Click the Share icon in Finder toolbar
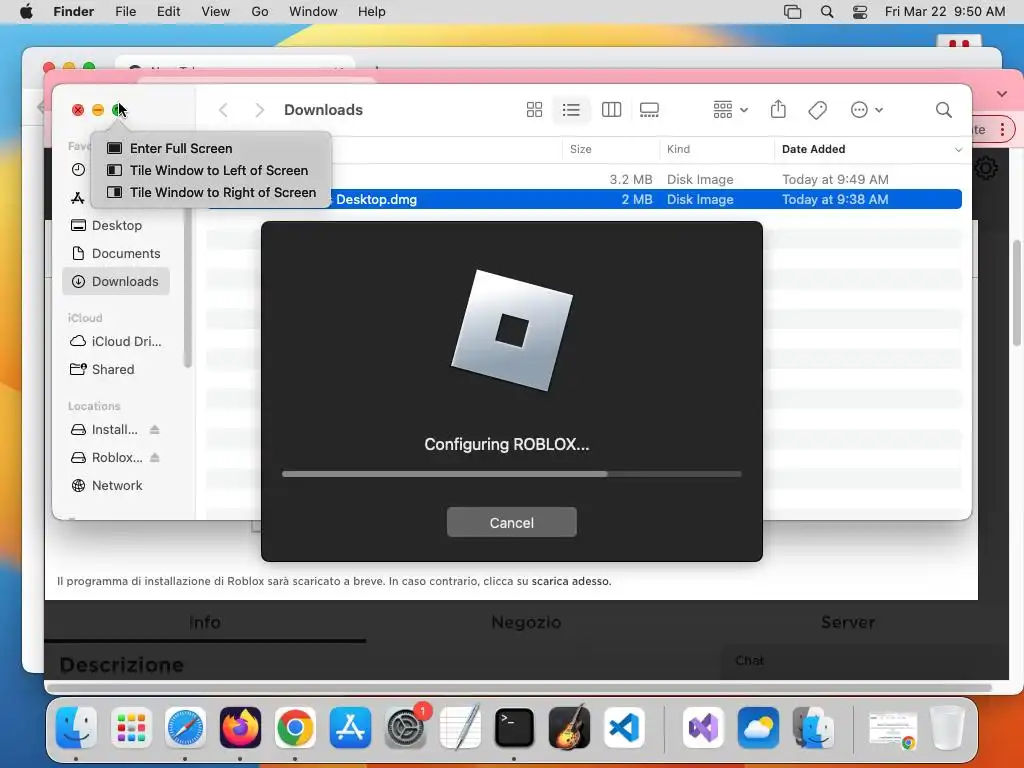Screen dimensions: 1024x768 pyautogui.click(x=778, y=109)
